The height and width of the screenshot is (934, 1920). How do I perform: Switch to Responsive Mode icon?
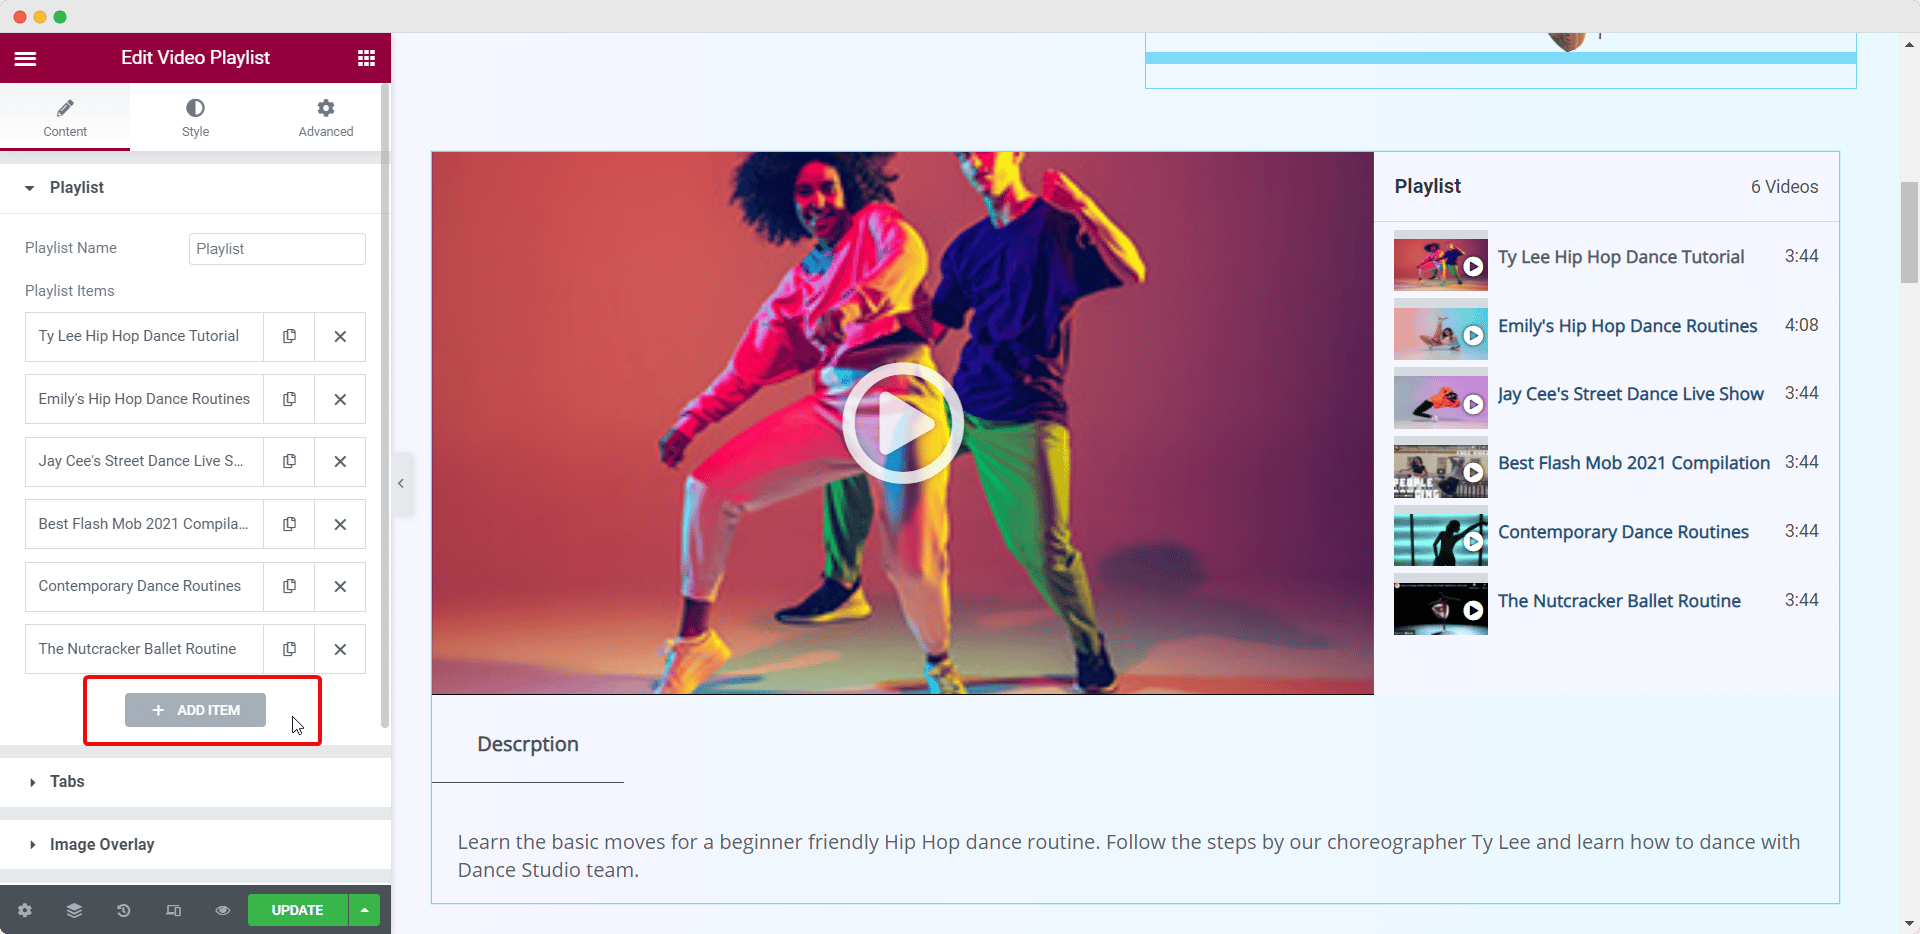172,910
